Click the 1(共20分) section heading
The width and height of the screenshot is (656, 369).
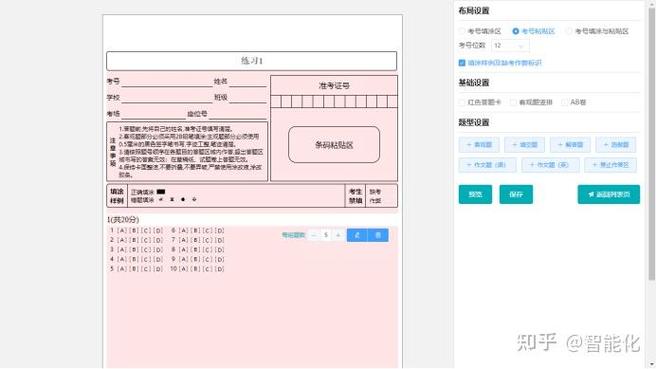tap(123, 220)
